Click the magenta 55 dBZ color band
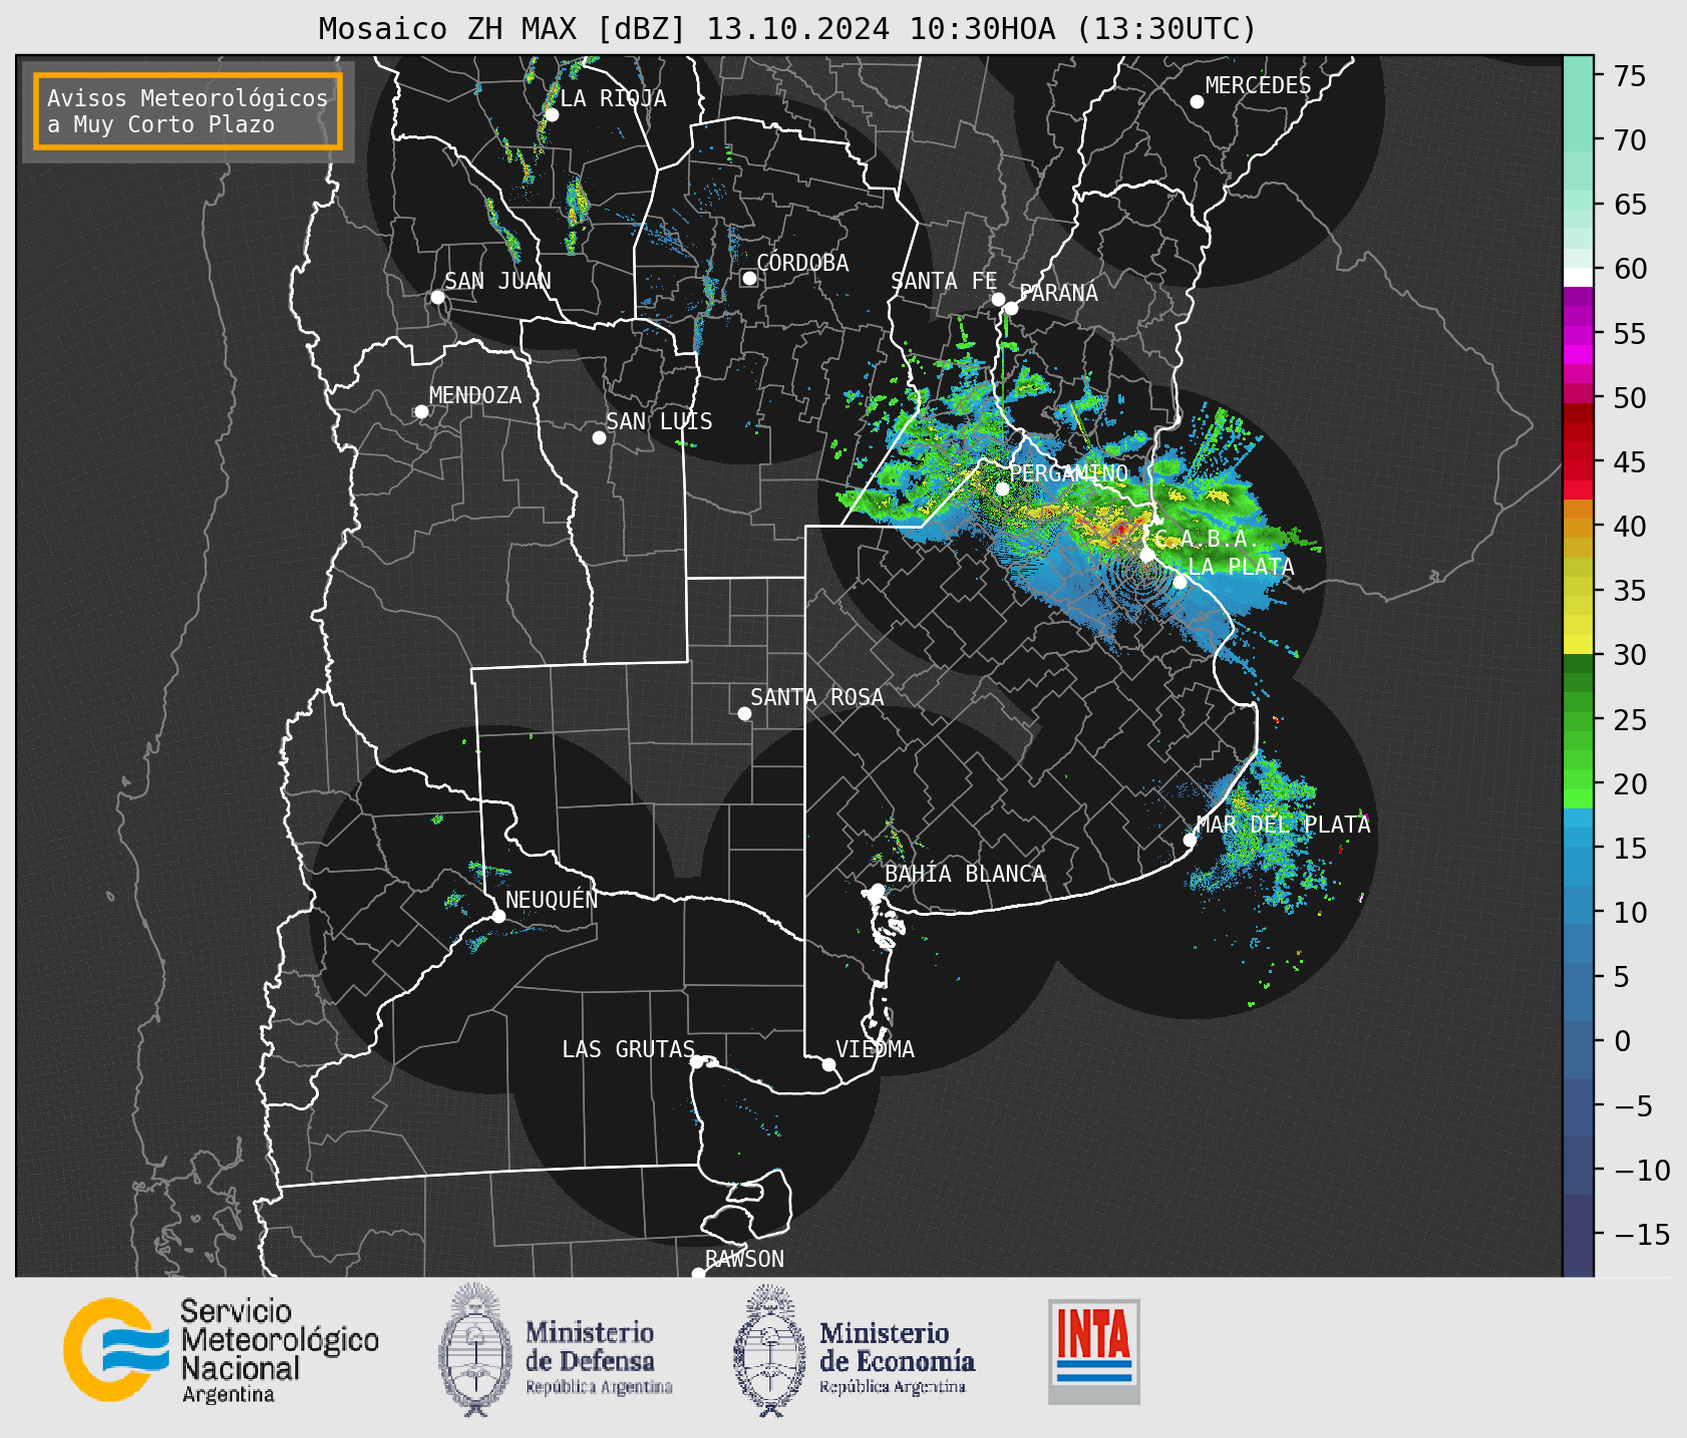This screenshot has height=1438, width=1687. (x=1578, y=335)
